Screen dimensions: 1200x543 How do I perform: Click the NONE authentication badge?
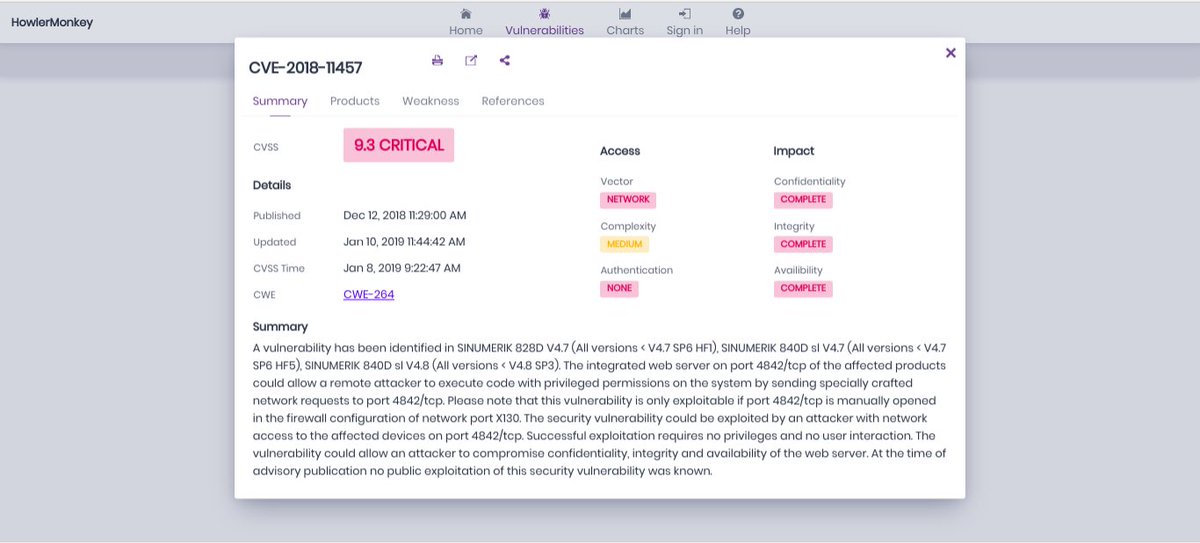619,288
